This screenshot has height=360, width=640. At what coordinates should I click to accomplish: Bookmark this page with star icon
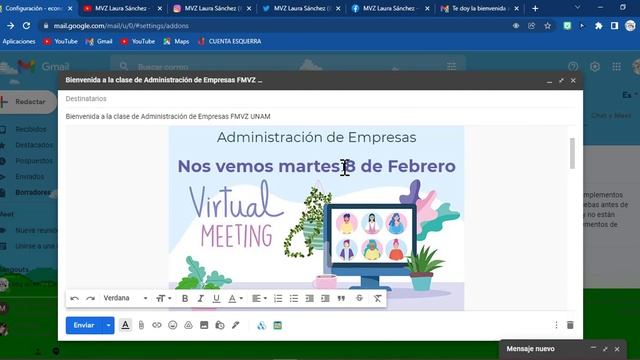tap(547, 26)
